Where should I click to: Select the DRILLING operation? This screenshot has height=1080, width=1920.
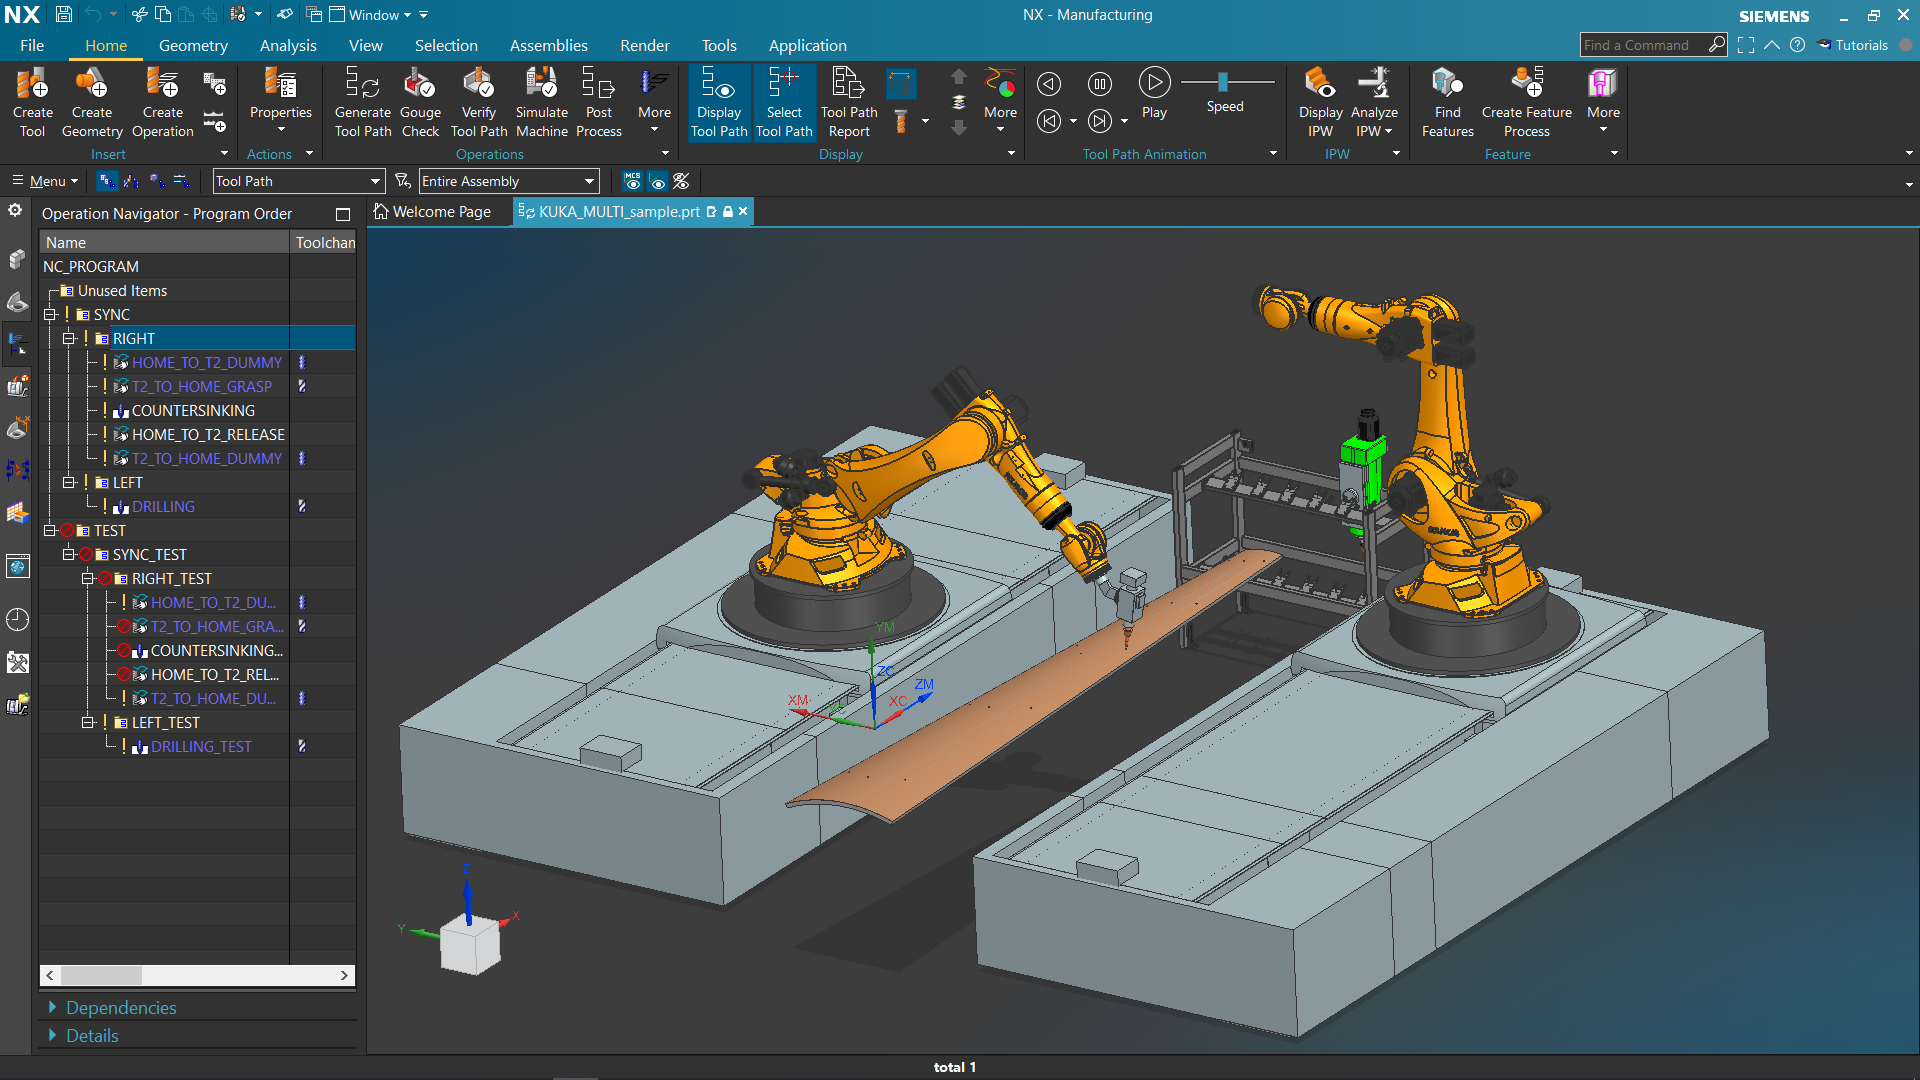click(163, 507)
